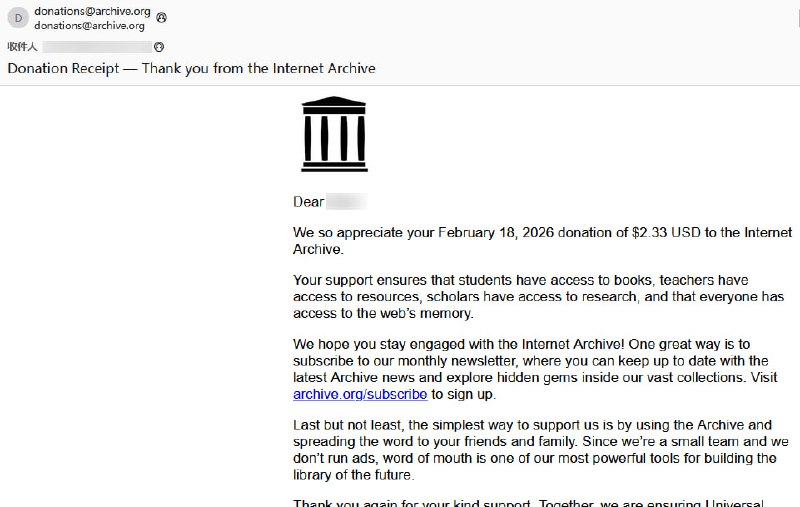Click the line starting 'Thank you again'
This screenshot has height=507, width=800.
(x=528, y=503)
